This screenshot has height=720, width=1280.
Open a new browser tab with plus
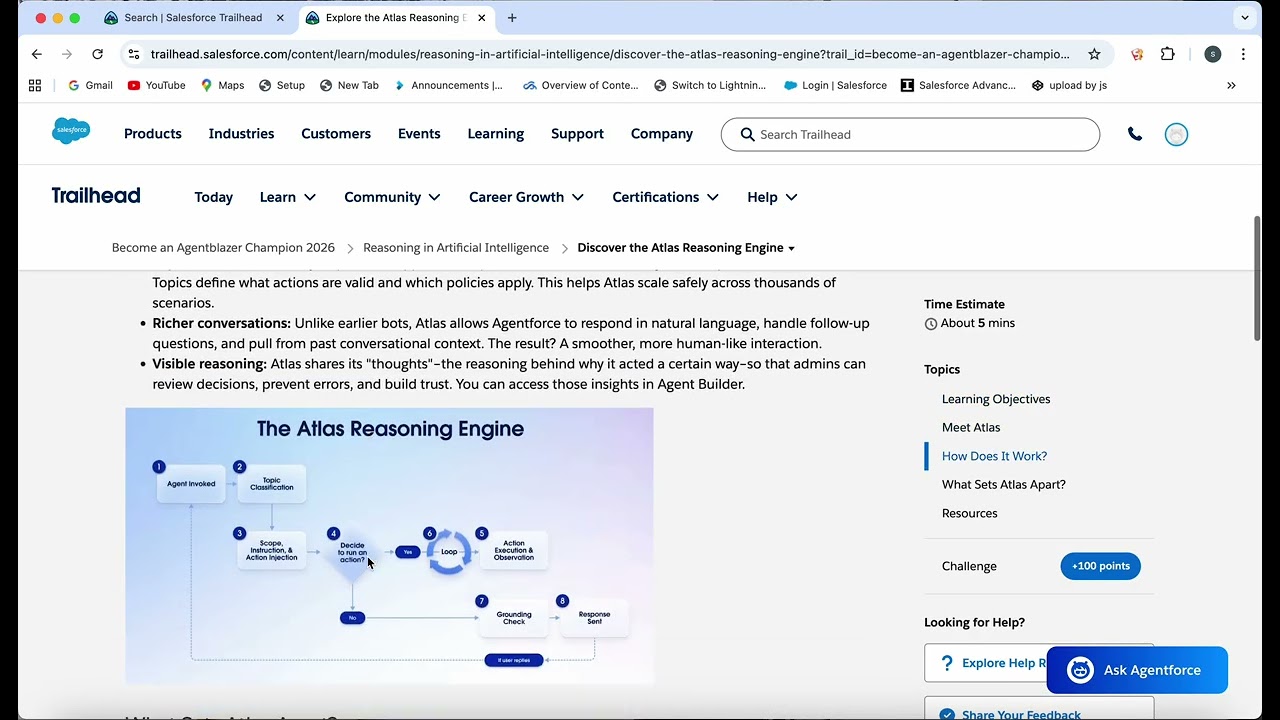[512, 18]
